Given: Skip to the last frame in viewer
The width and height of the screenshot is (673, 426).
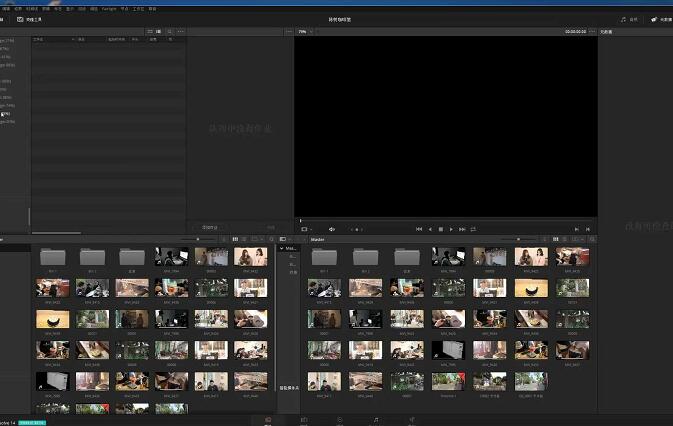Looking at the screenshot, I should (462, 230).
